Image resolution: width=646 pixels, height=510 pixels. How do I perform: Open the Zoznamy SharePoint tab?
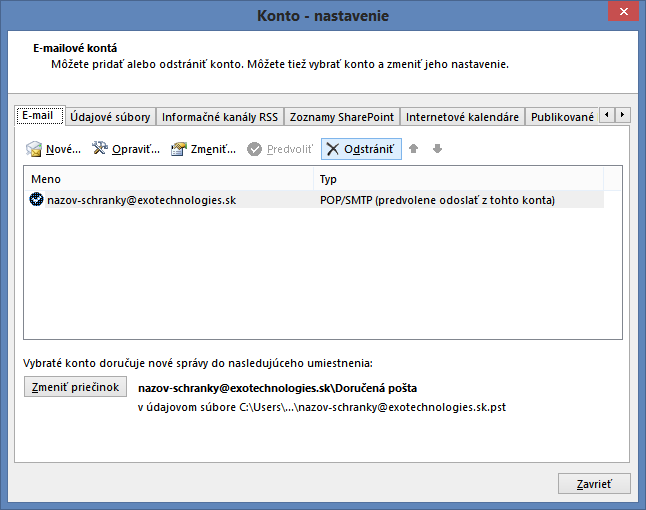coord(342,117)
